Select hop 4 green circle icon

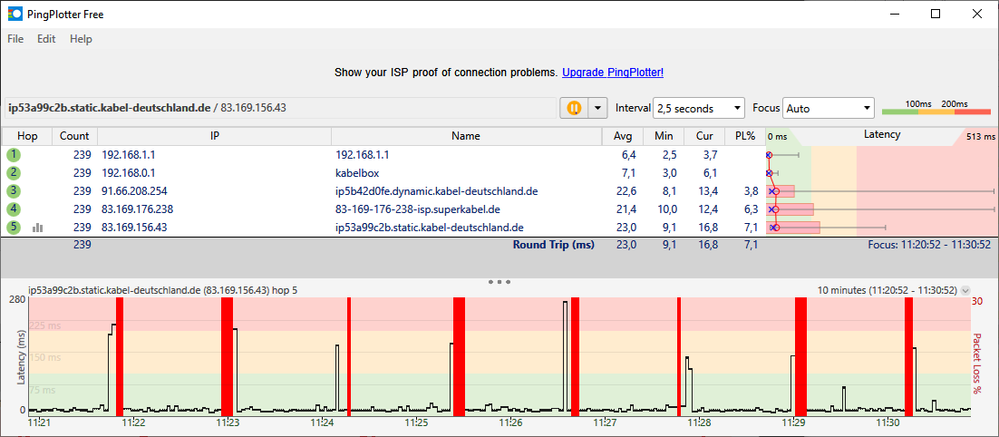click(x=13, y=209)
